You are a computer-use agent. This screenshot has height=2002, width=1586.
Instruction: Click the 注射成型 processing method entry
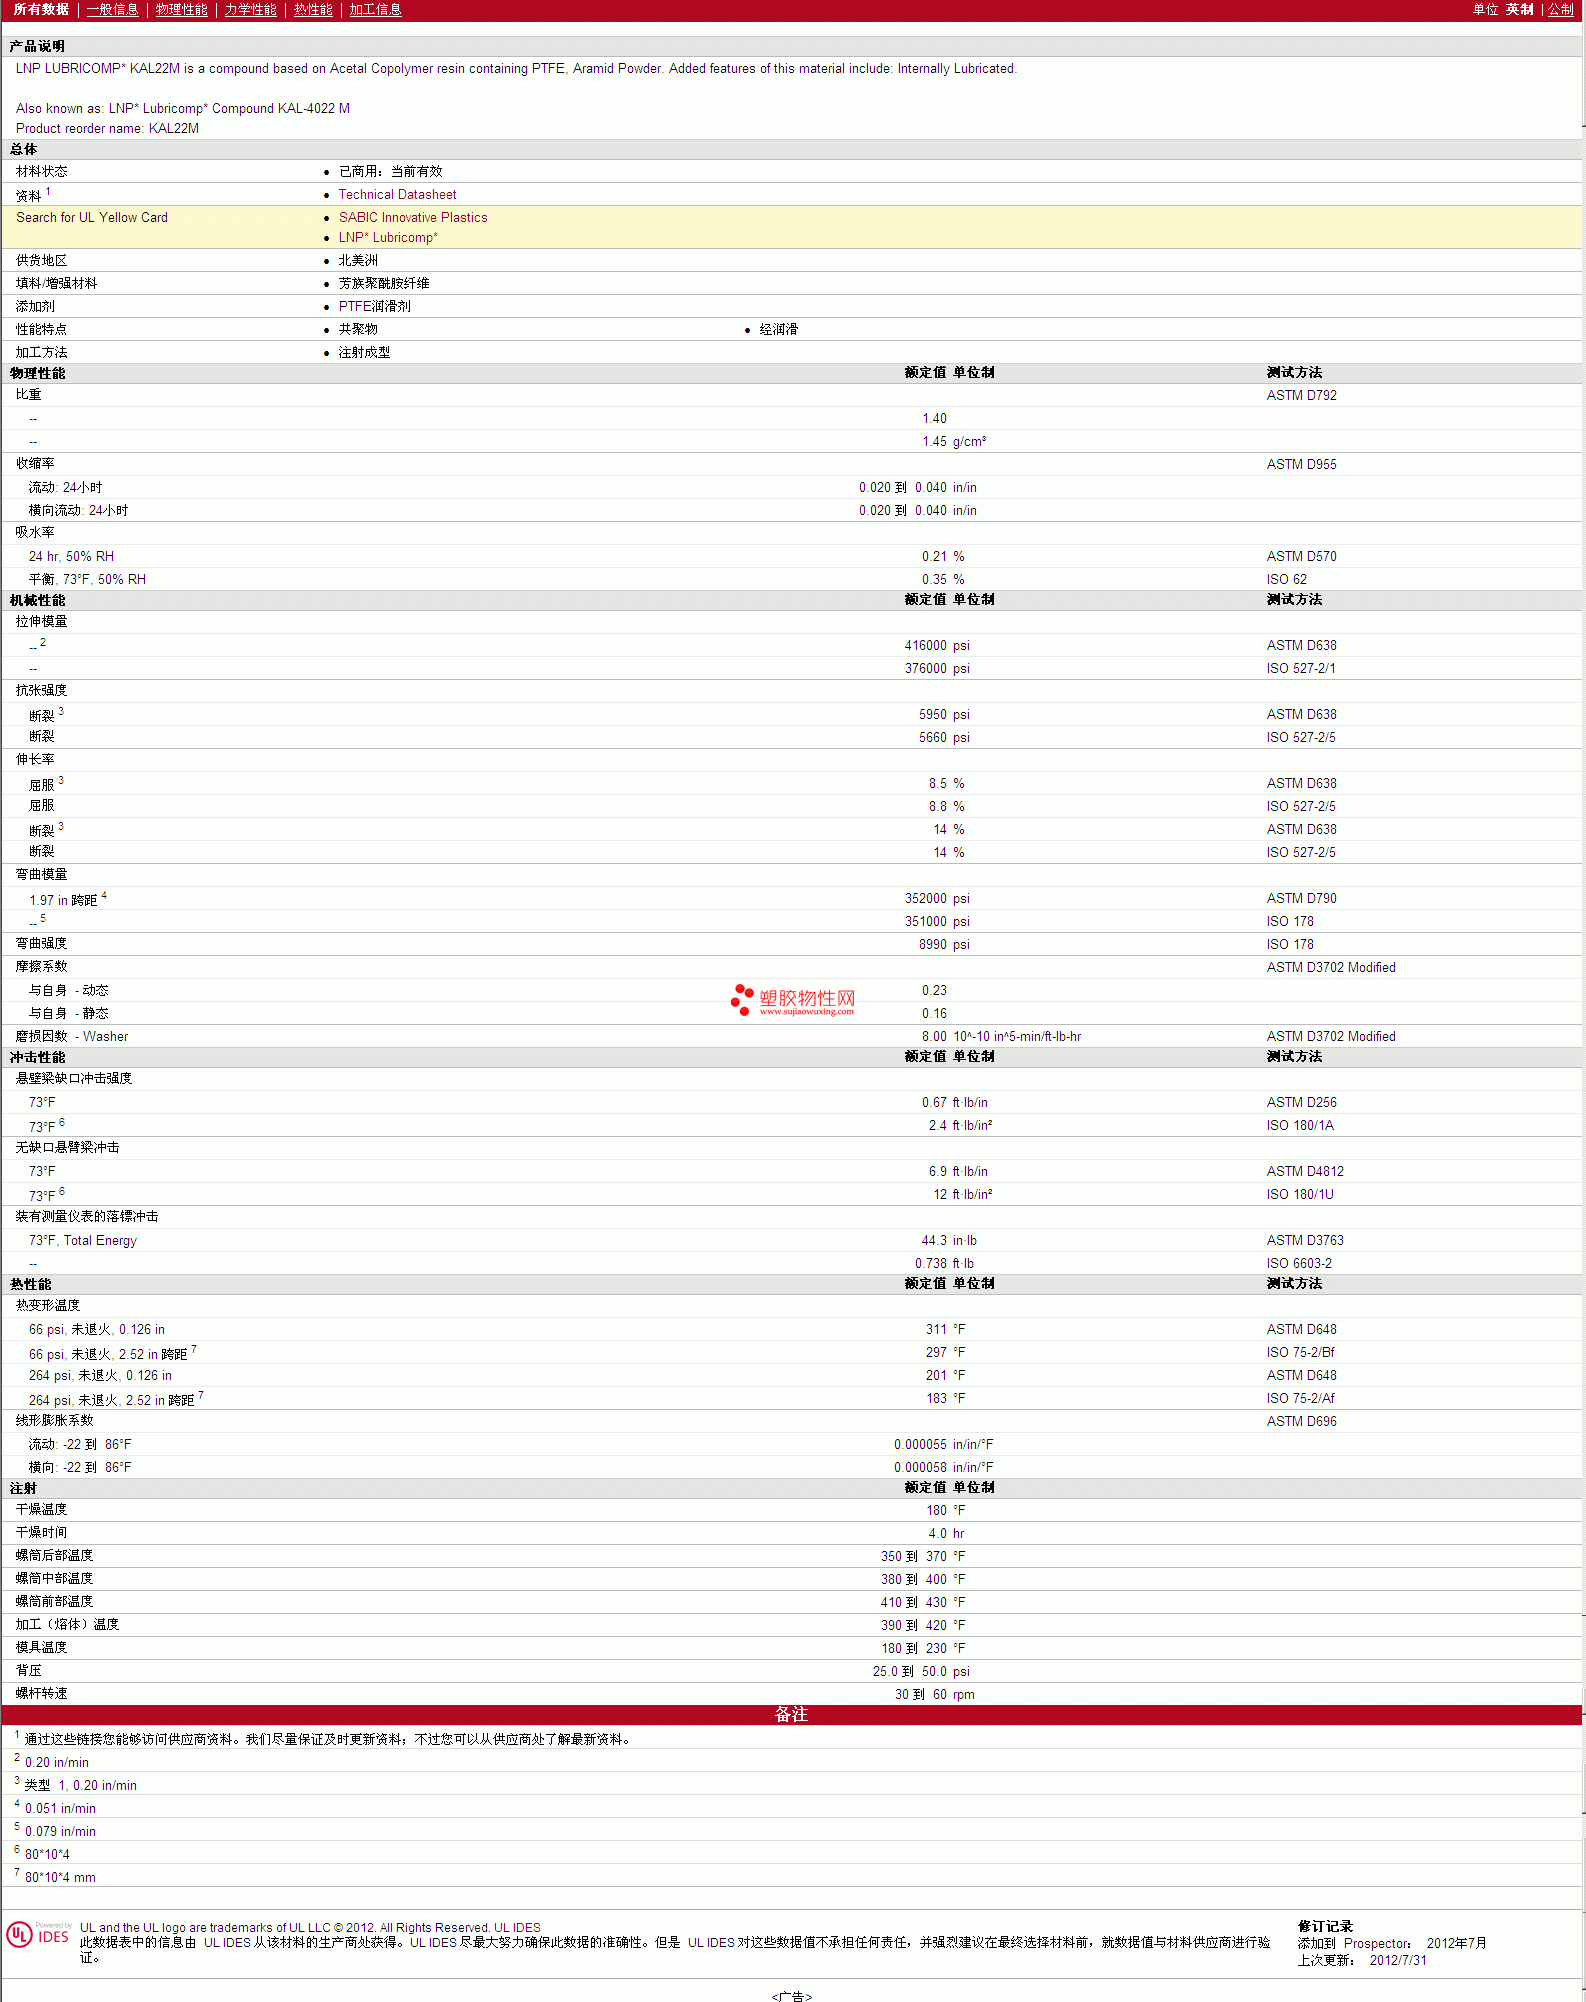click(x=364, y=353)
